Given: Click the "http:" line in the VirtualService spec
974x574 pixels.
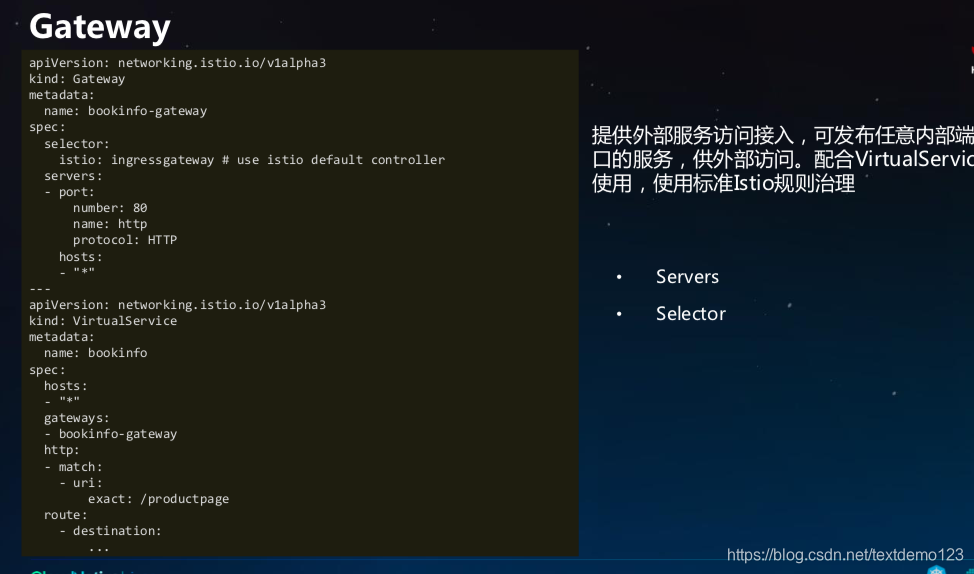Looking at the screenshot, I should click(61, 450).
